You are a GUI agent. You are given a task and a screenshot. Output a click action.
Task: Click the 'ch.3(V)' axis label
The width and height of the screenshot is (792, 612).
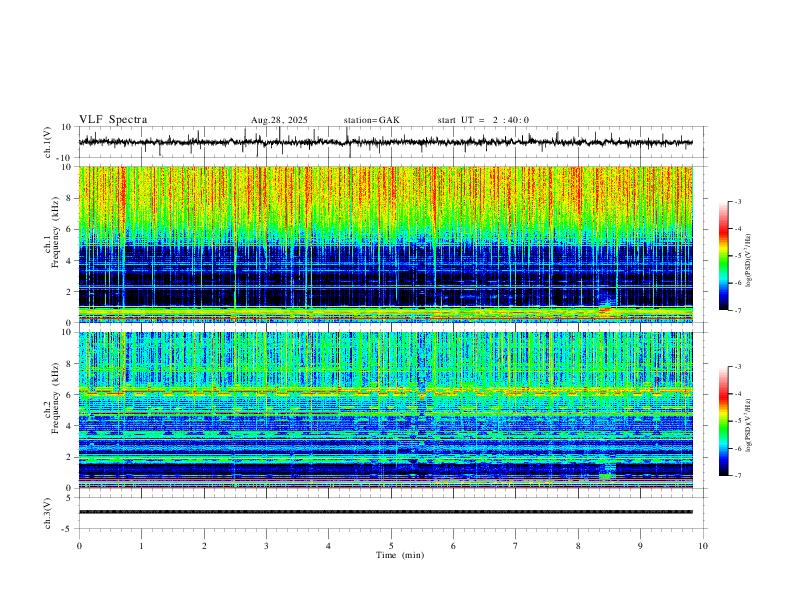coord(48,513)
